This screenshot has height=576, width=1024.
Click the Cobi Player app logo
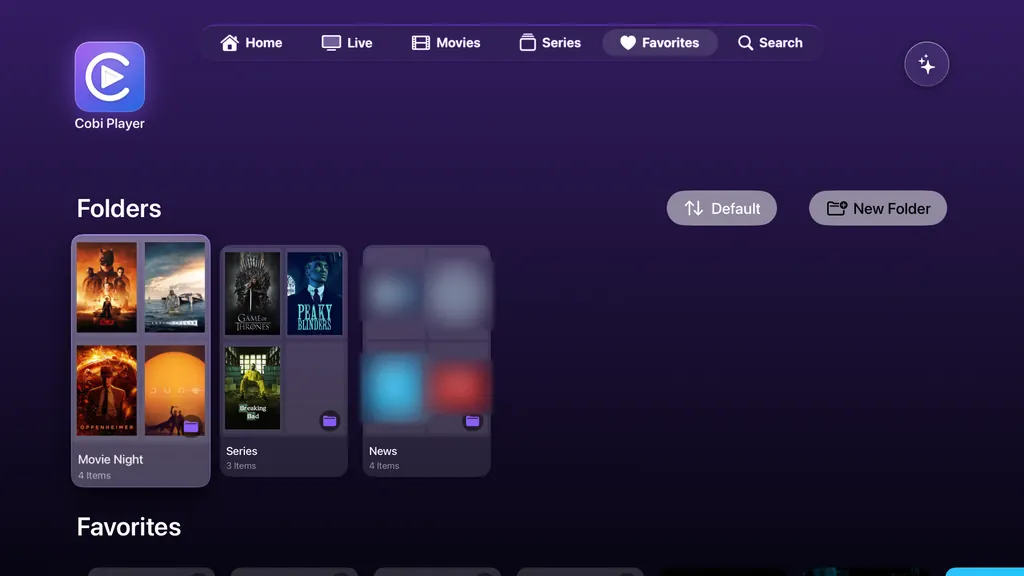(110, 77)
